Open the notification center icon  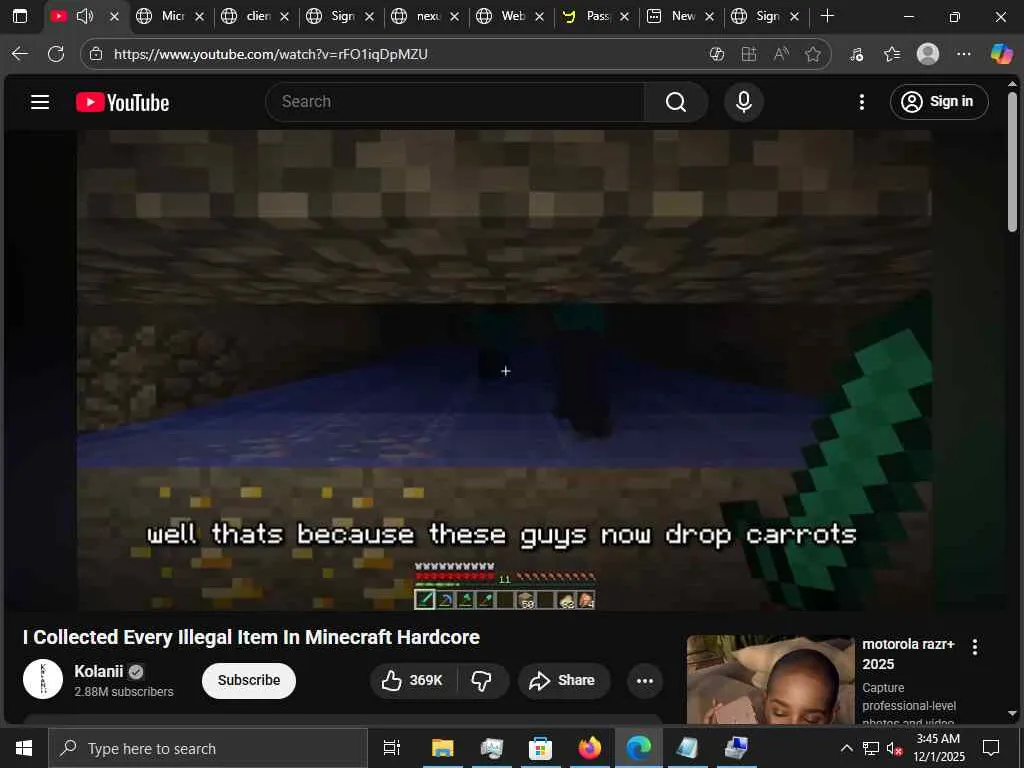coord(991,748)
